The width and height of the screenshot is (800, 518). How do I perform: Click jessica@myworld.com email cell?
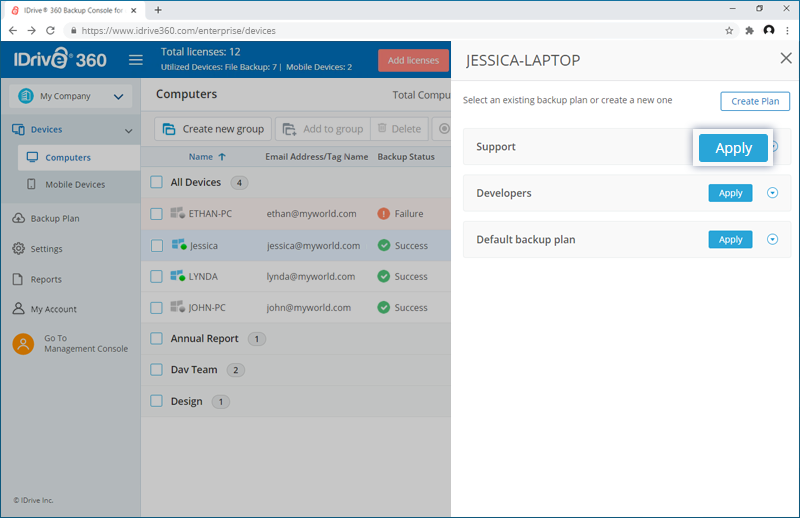[313, 245]
